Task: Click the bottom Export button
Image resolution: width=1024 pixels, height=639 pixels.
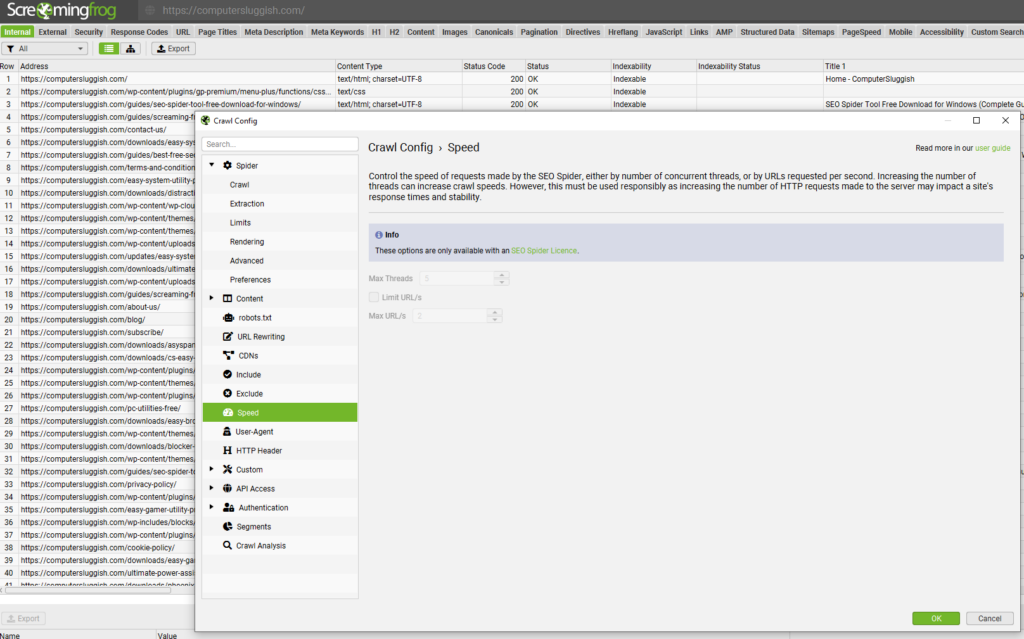Action: pyautogui.click(x=24, y=618)
